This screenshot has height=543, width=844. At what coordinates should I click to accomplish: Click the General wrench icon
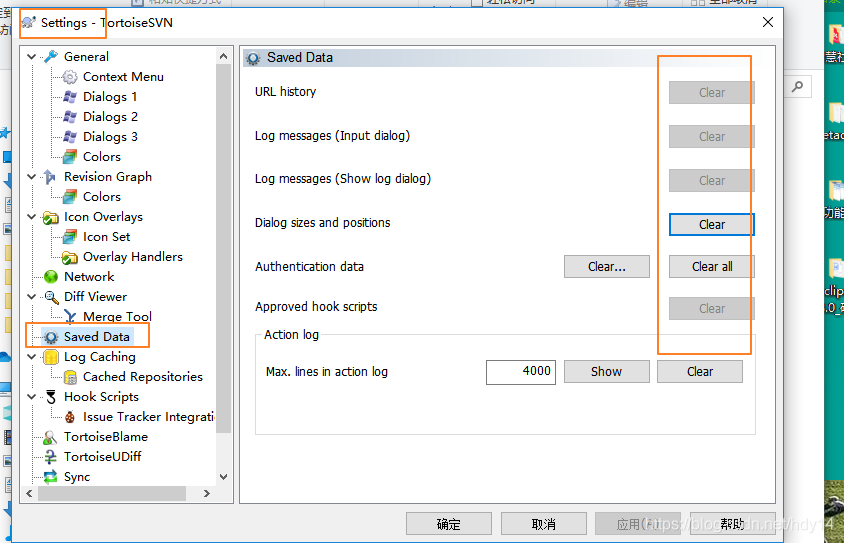(x=51, y=57)
